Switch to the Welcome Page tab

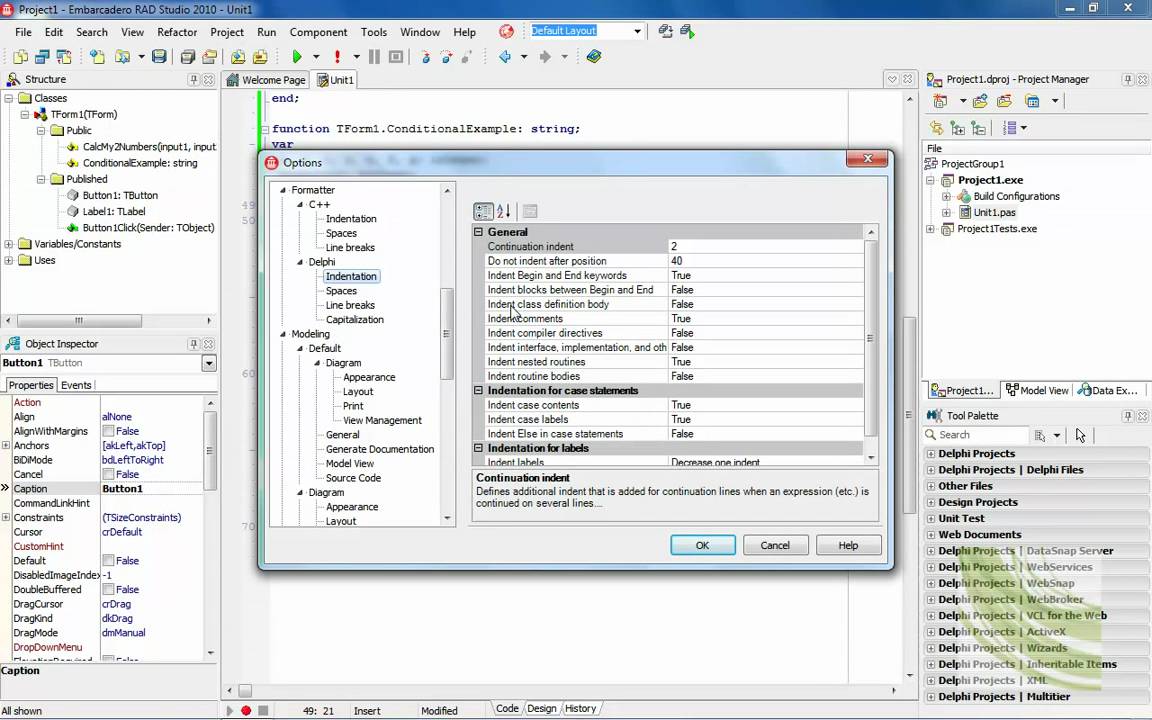(x=267, y=80)
